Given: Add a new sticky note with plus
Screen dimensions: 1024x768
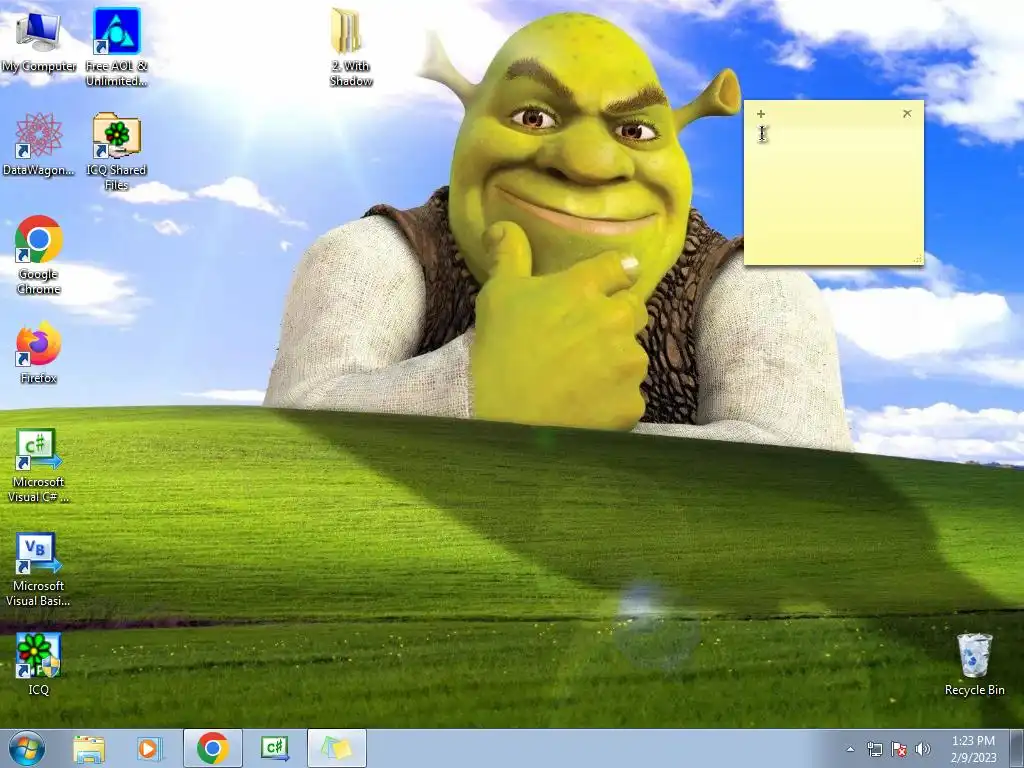Looking at the screenshot, I should coord(761,114).
